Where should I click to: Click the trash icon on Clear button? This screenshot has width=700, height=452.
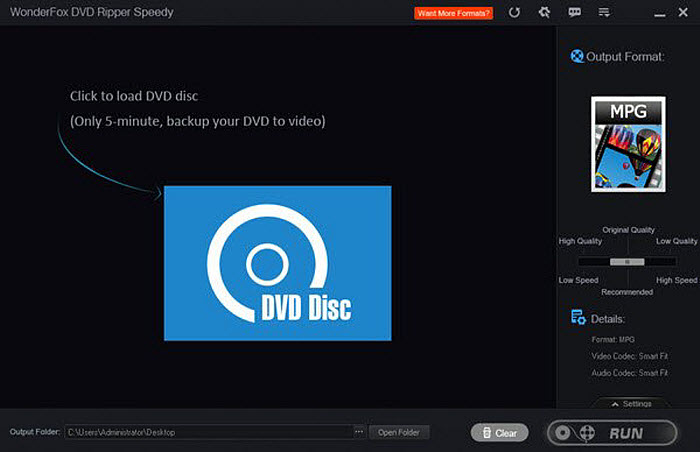(x=487, y=433)
